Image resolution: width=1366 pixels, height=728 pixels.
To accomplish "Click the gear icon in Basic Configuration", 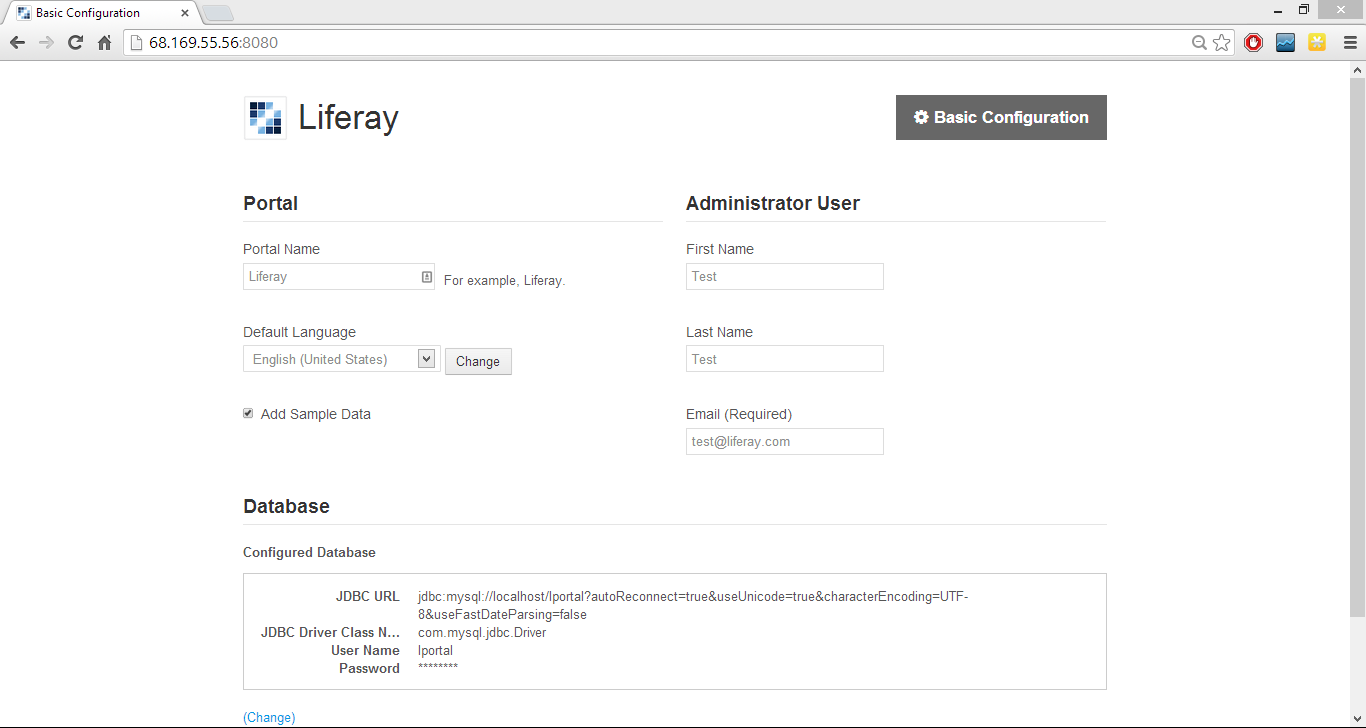I will 922,117.
